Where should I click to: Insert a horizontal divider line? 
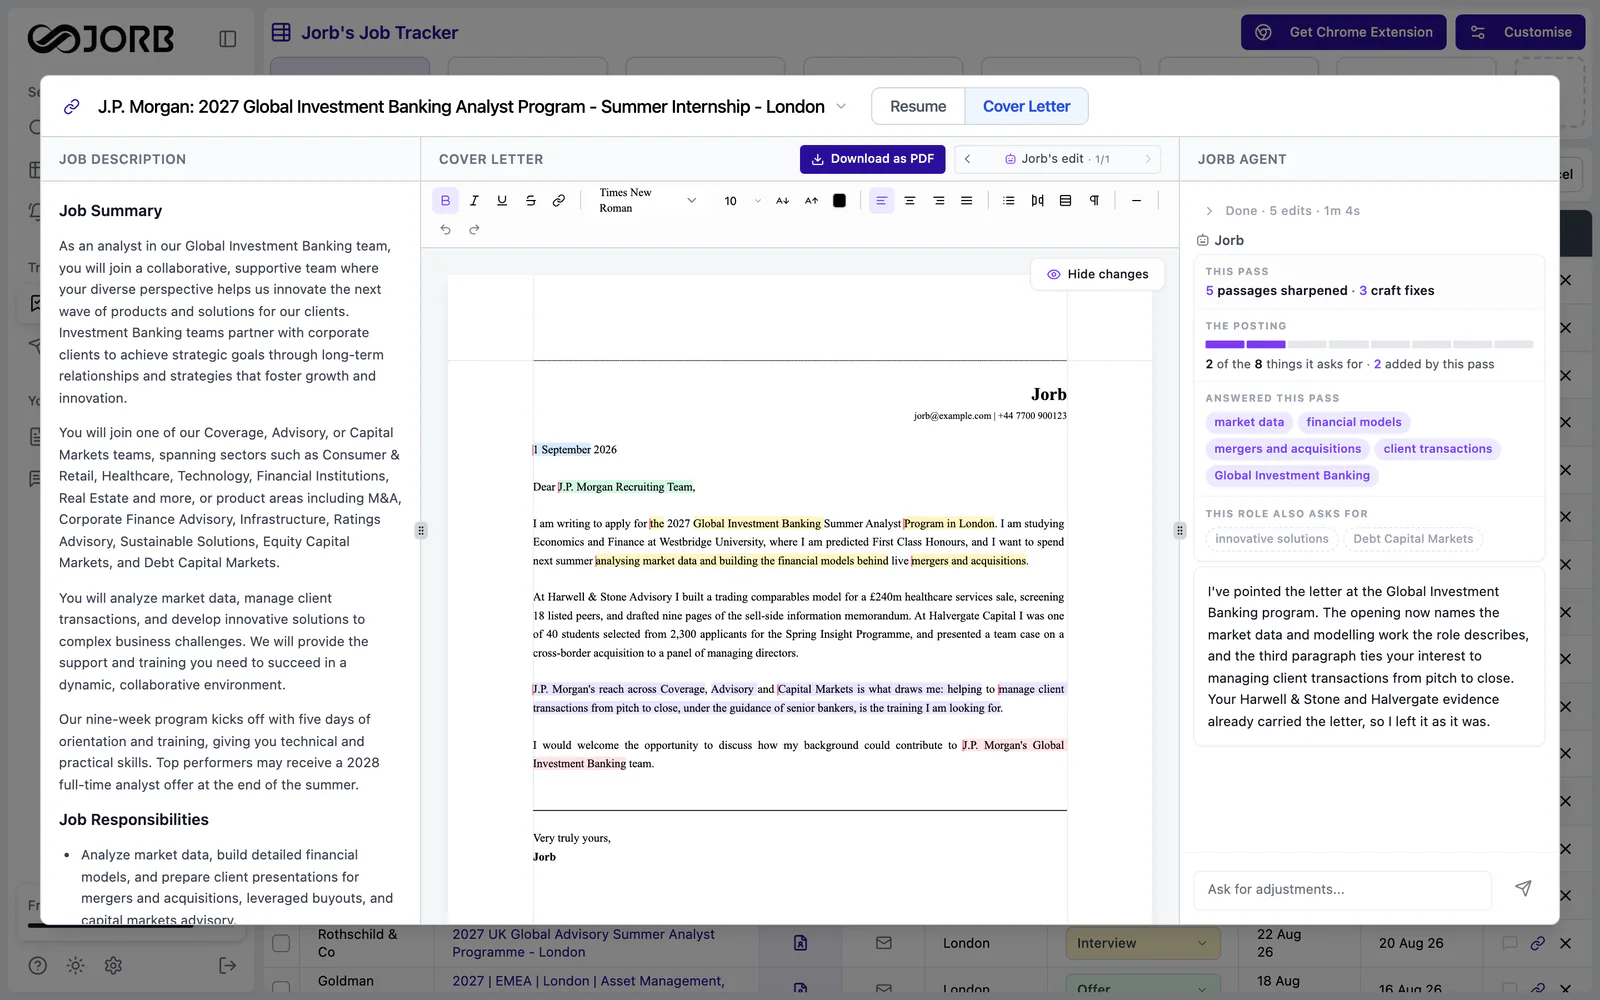pyautogui.click(x=1136, y=201)
